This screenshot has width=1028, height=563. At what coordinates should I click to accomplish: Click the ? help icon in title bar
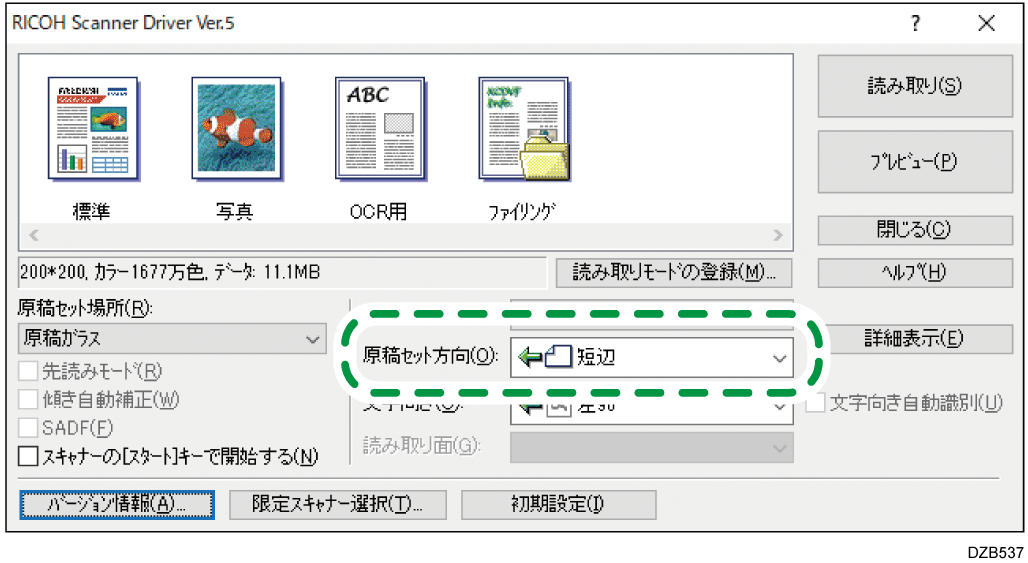point(915,24)
